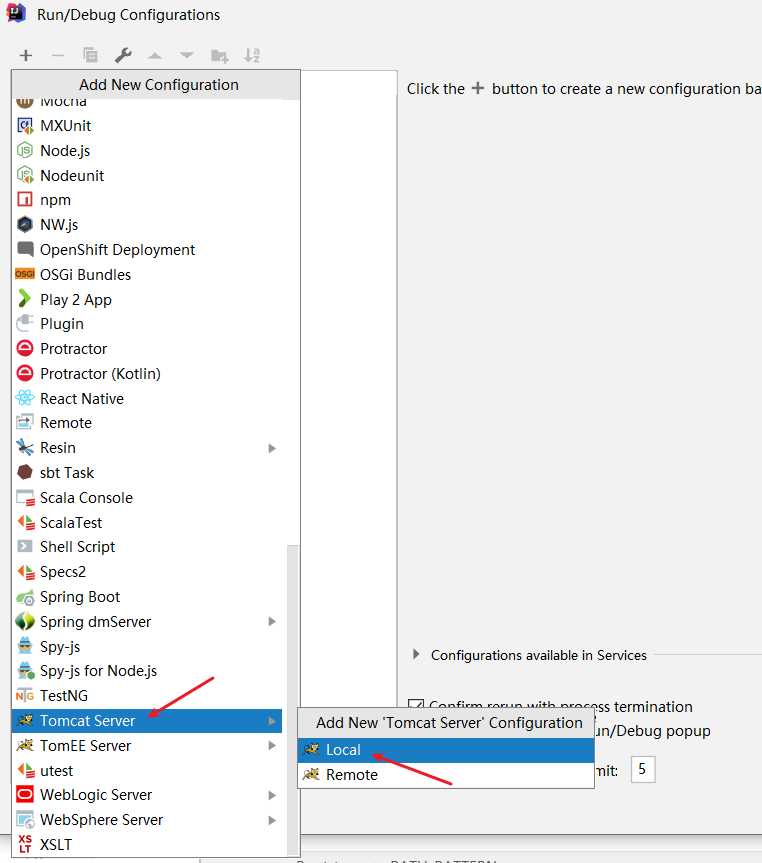This screenshot has height=863, width=762.
Task: Click the Specs2 icon
Action: (26, 572)
